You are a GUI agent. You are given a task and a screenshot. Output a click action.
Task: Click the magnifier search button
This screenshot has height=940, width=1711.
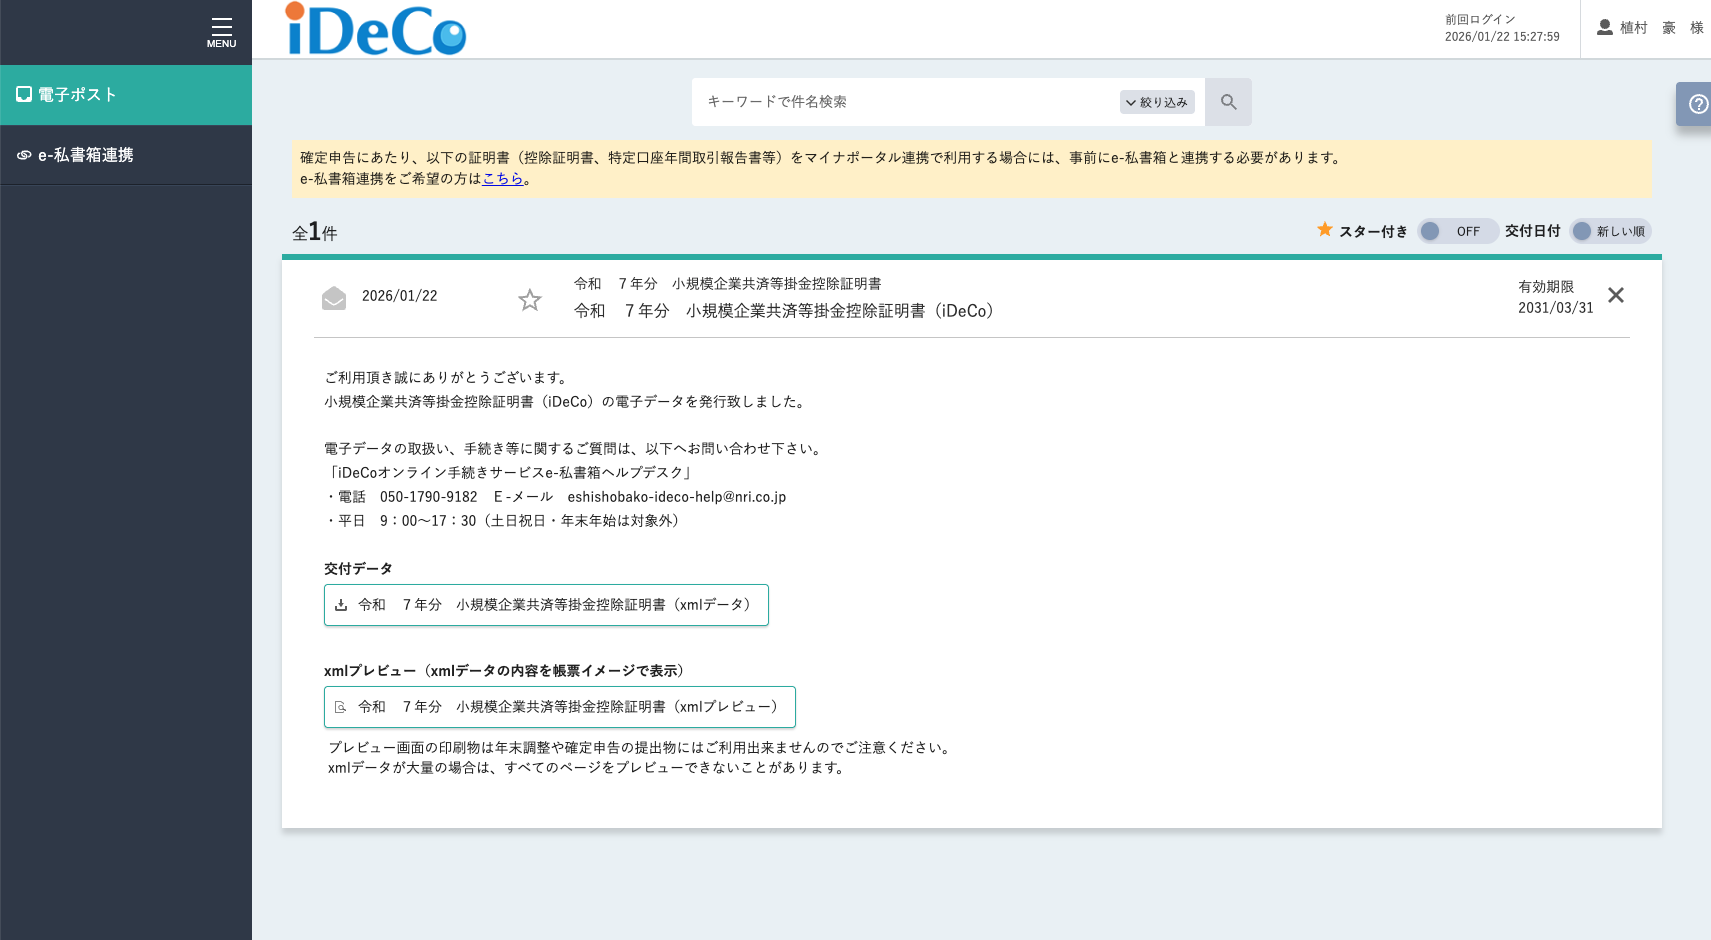(x=1228, y=102)
